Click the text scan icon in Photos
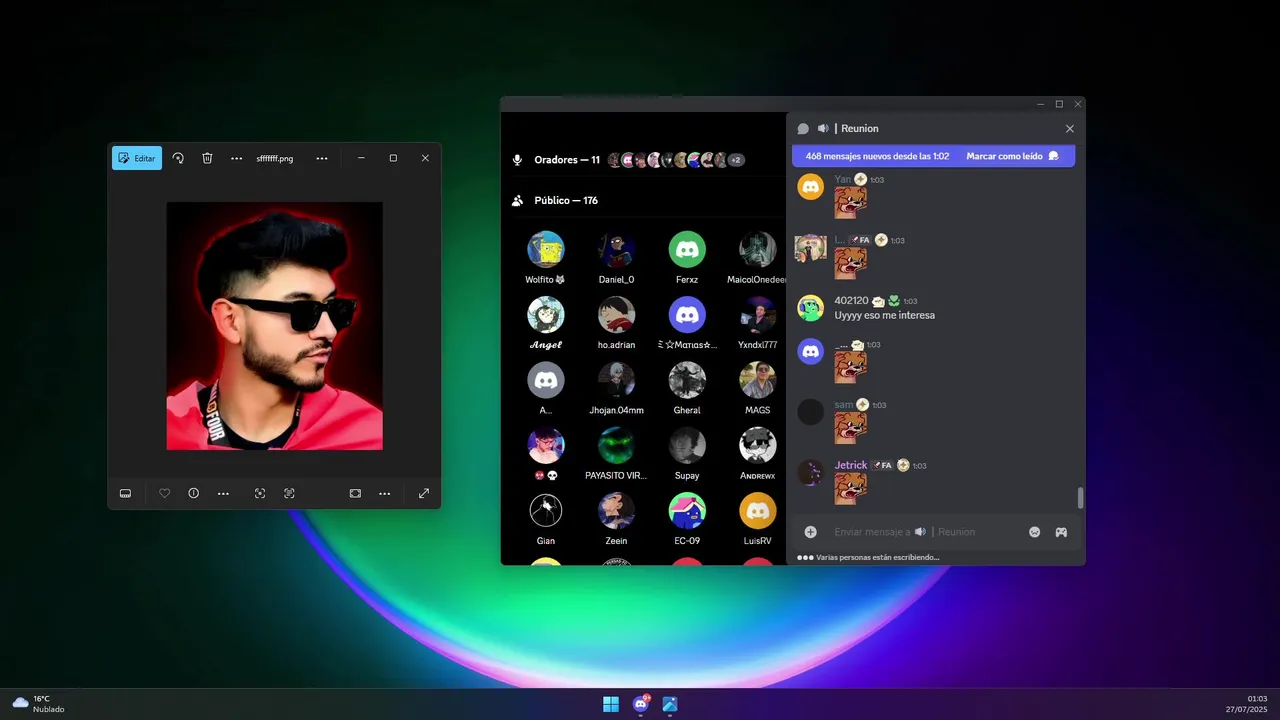The image size is (1280, 720). point(289,493)
